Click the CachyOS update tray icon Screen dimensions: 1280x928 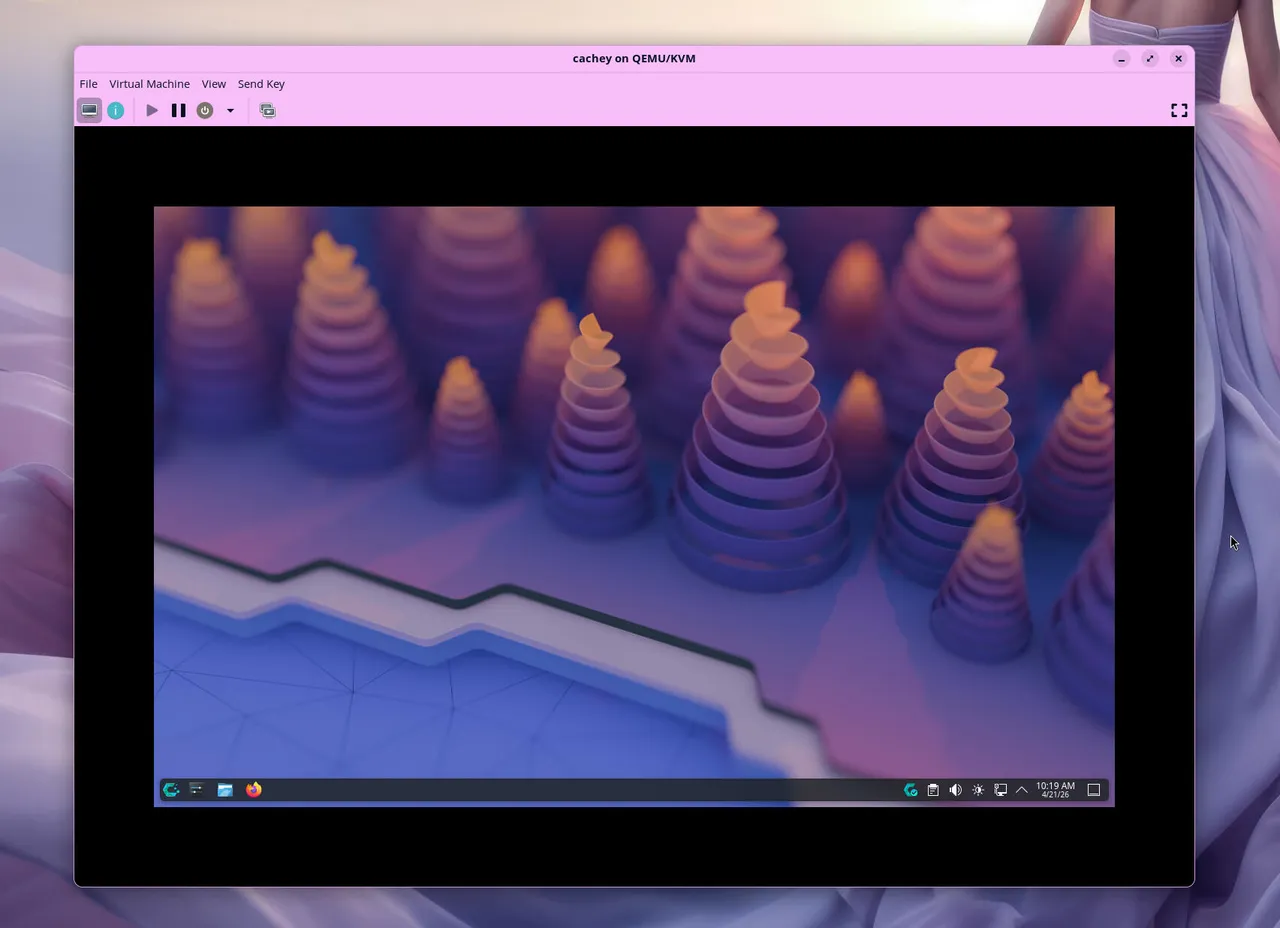(910, 790)
